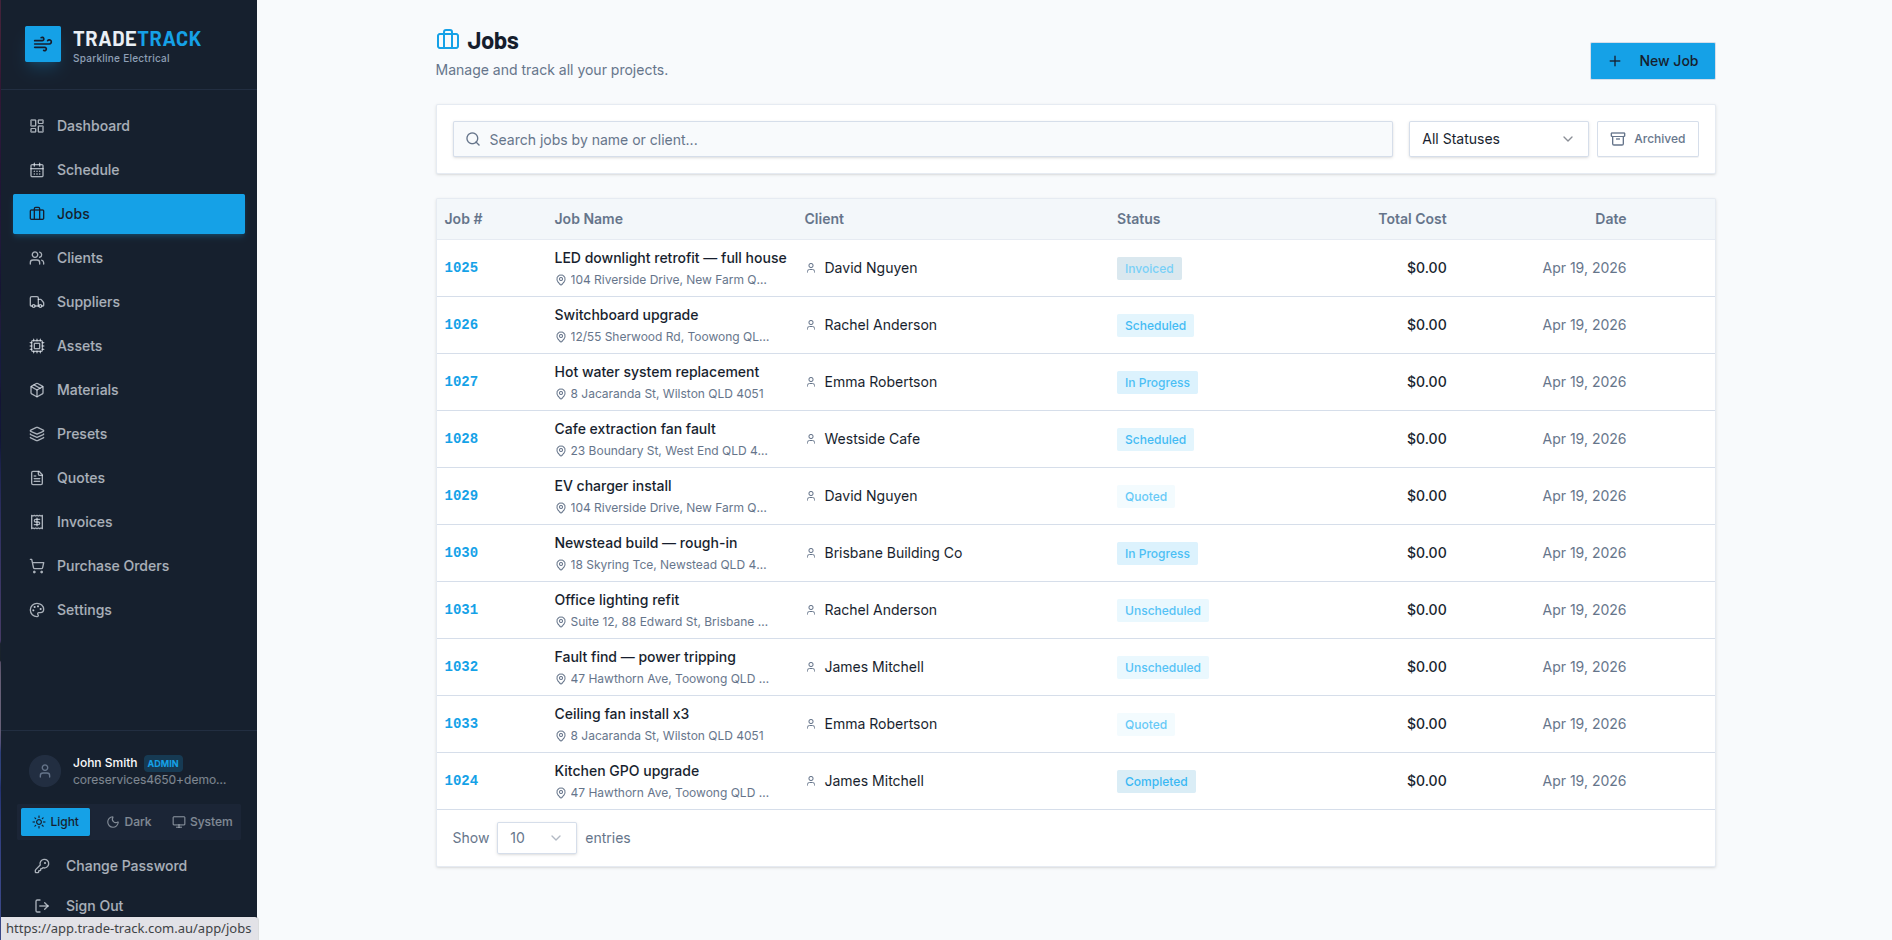Open the Show entries count dropdown

tap(536, 838)
